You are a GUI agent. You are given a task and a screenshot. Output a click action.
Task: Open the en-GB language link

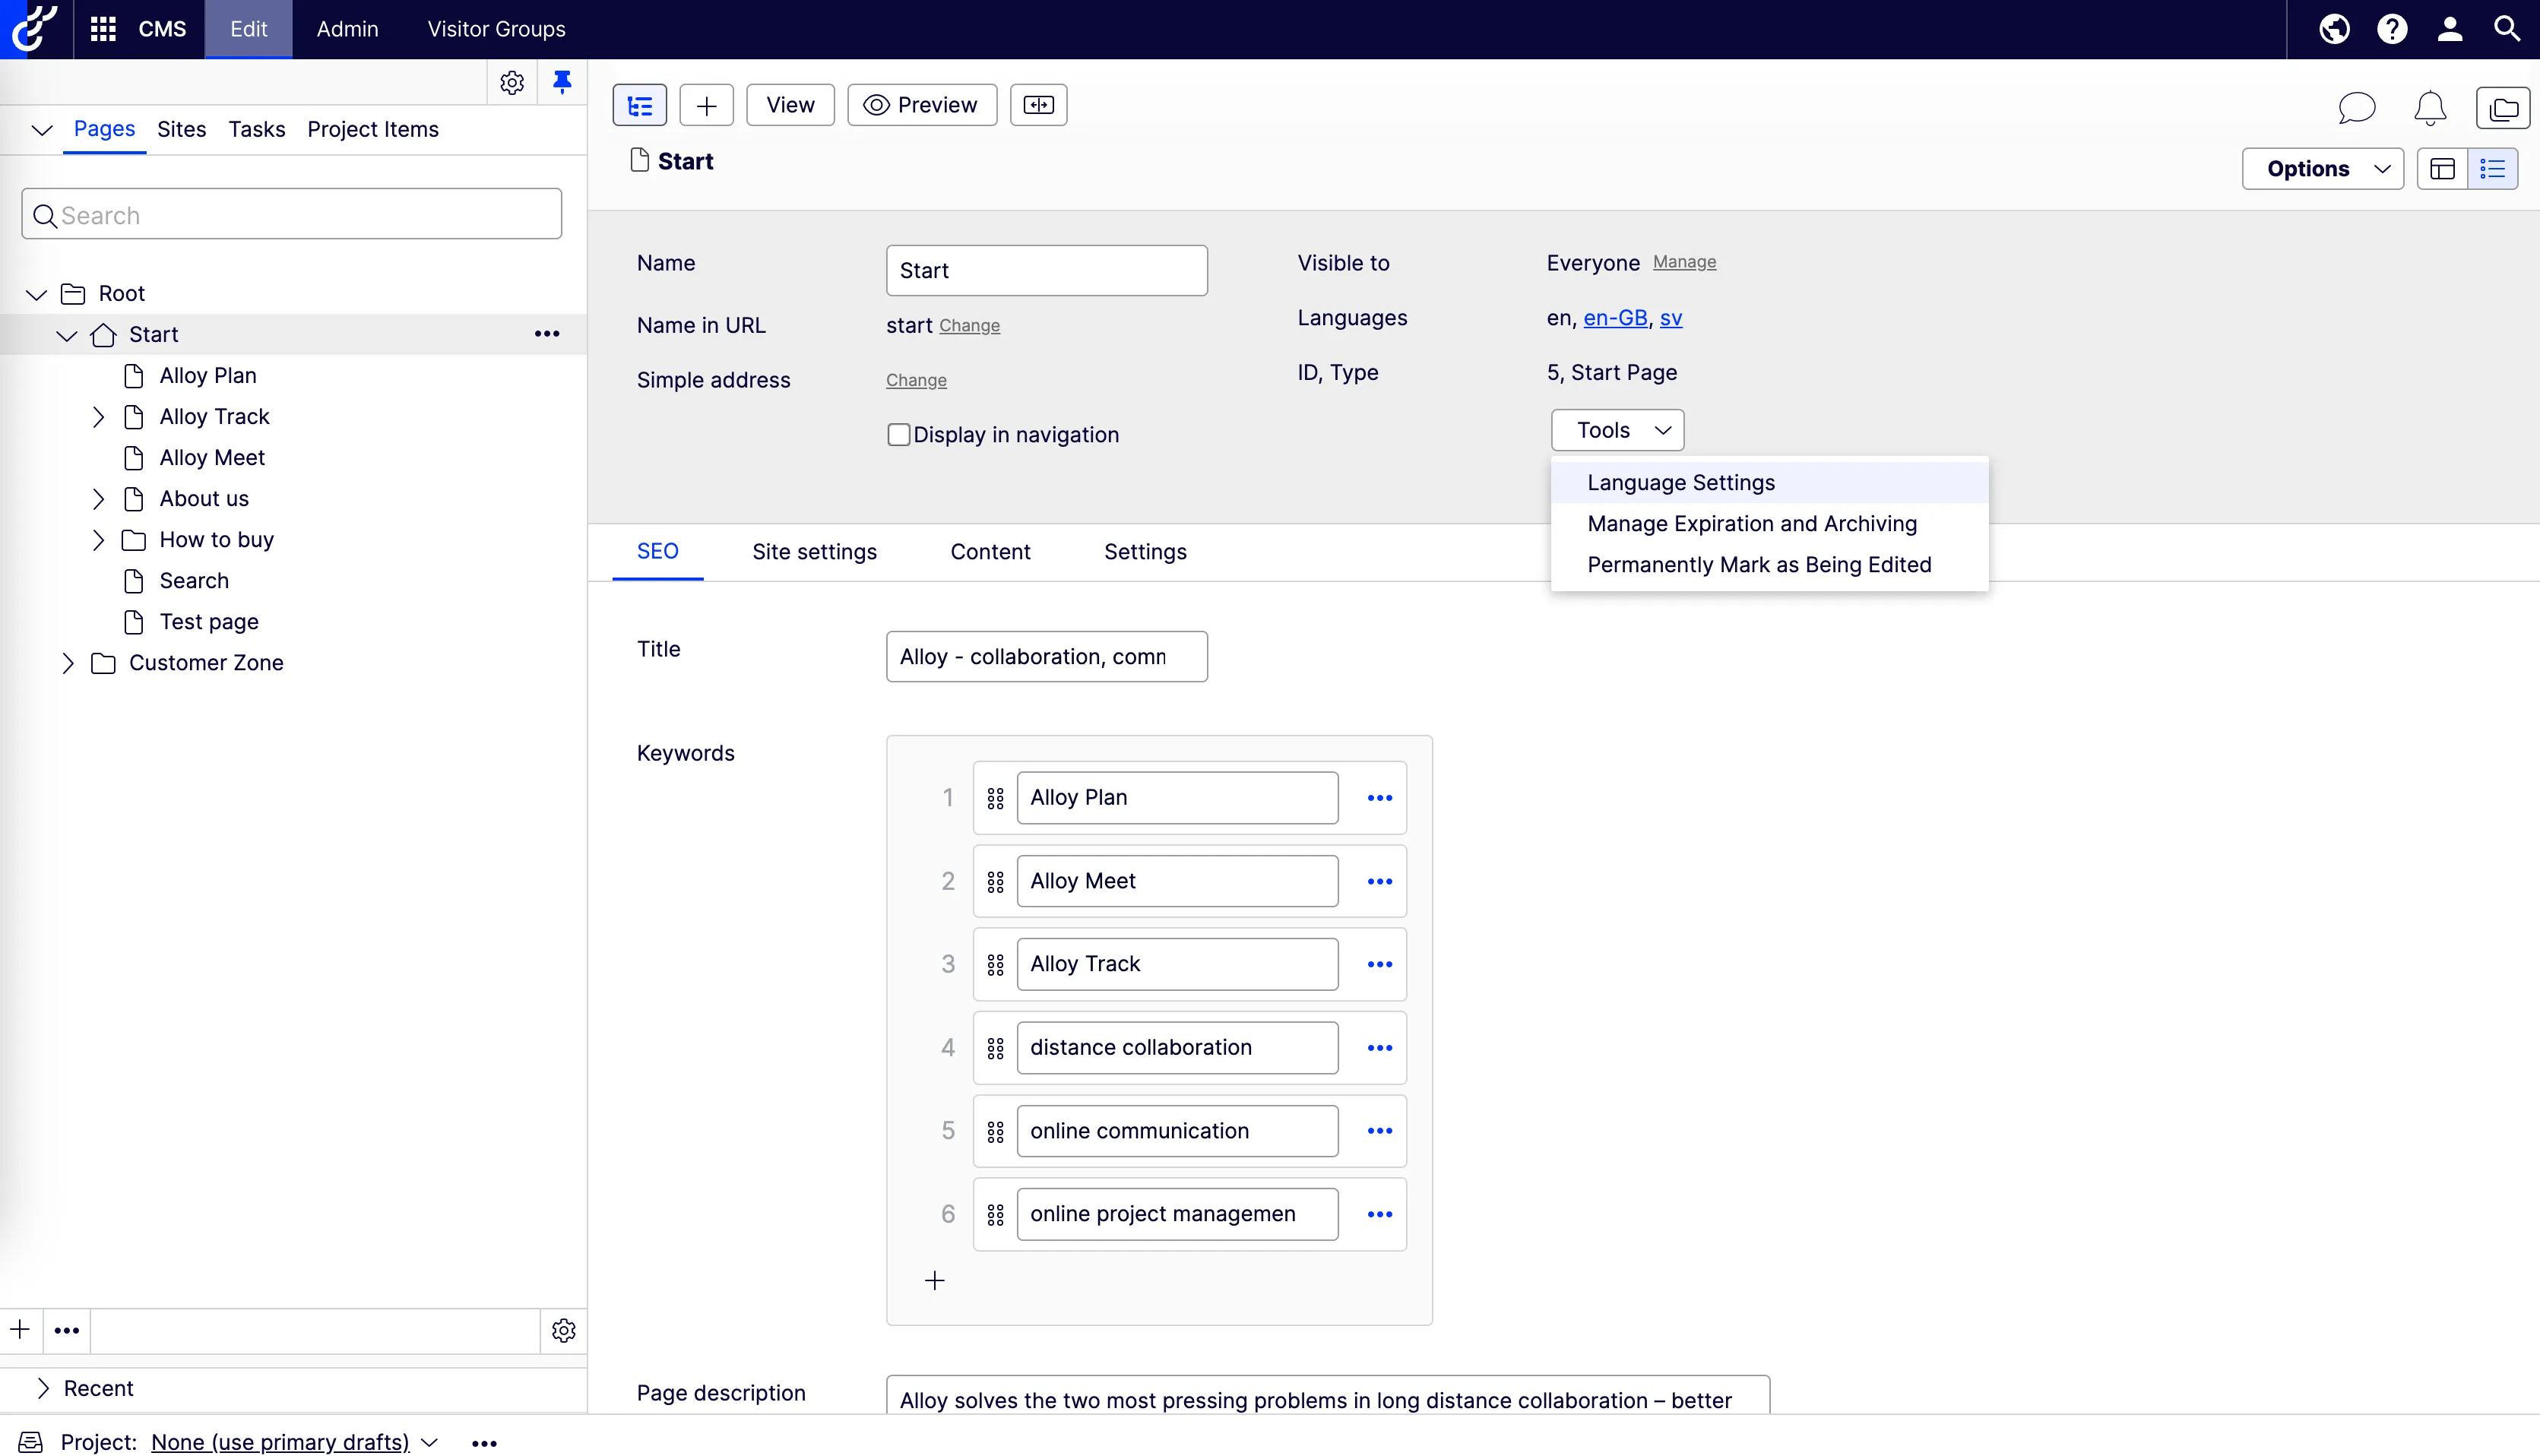[x=1616, y=318]
